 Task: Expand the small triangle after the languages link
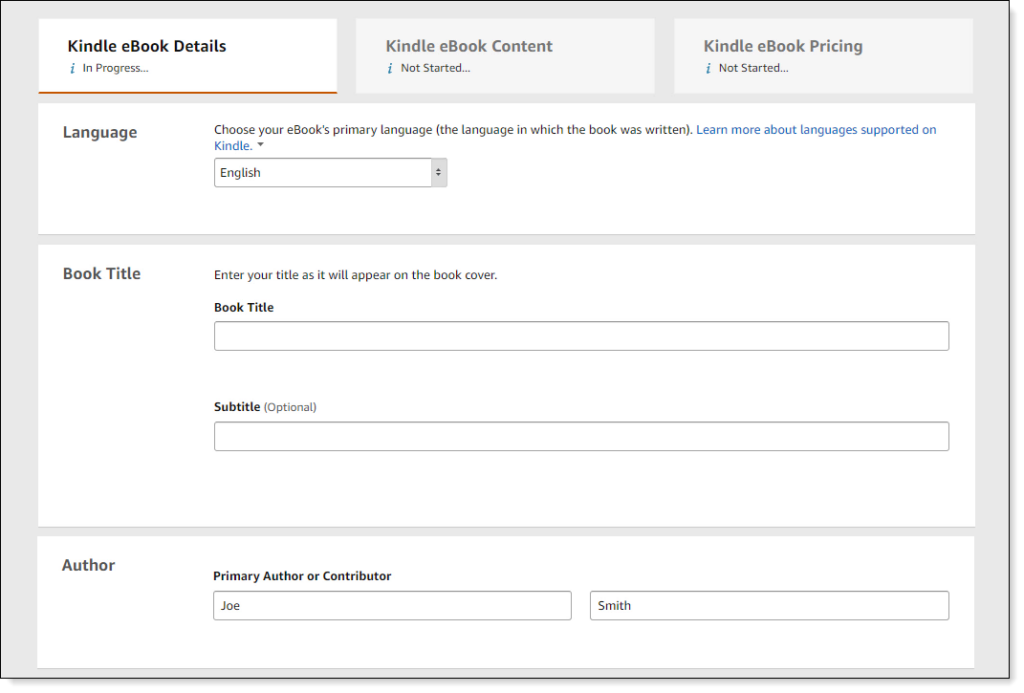coord(261,146)
